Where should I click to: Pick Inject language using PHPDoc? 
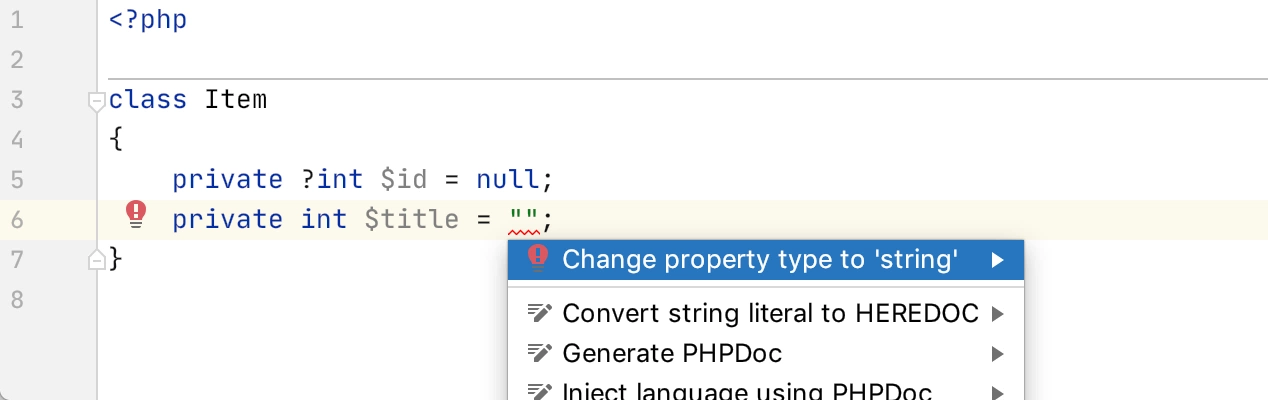pos(766,390)
